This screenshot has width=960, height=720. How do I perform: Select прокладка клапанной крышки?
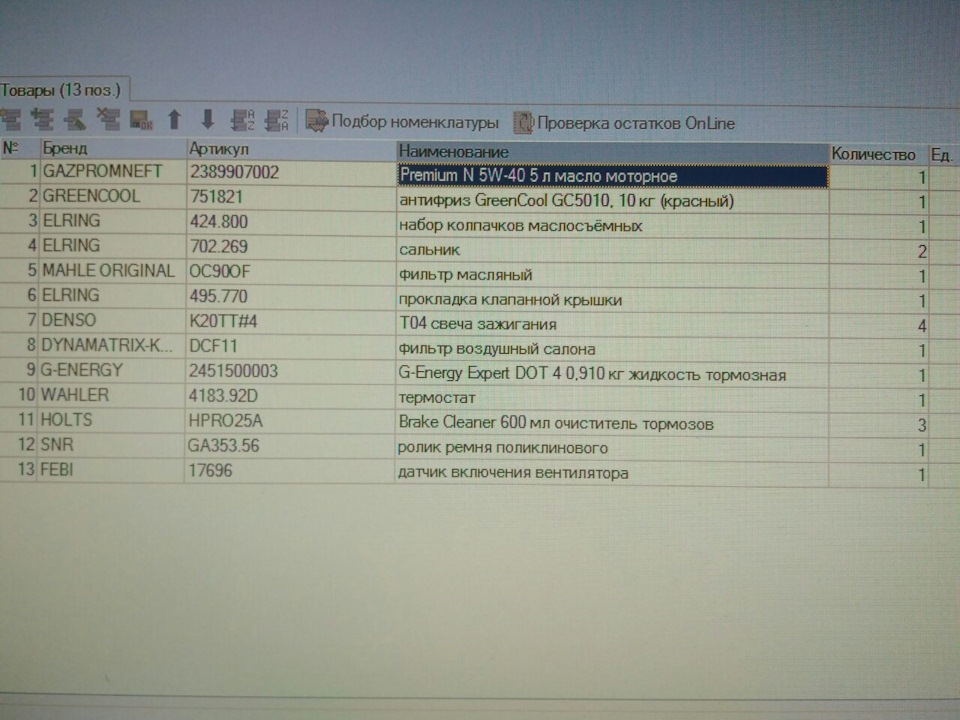(612, 300)
